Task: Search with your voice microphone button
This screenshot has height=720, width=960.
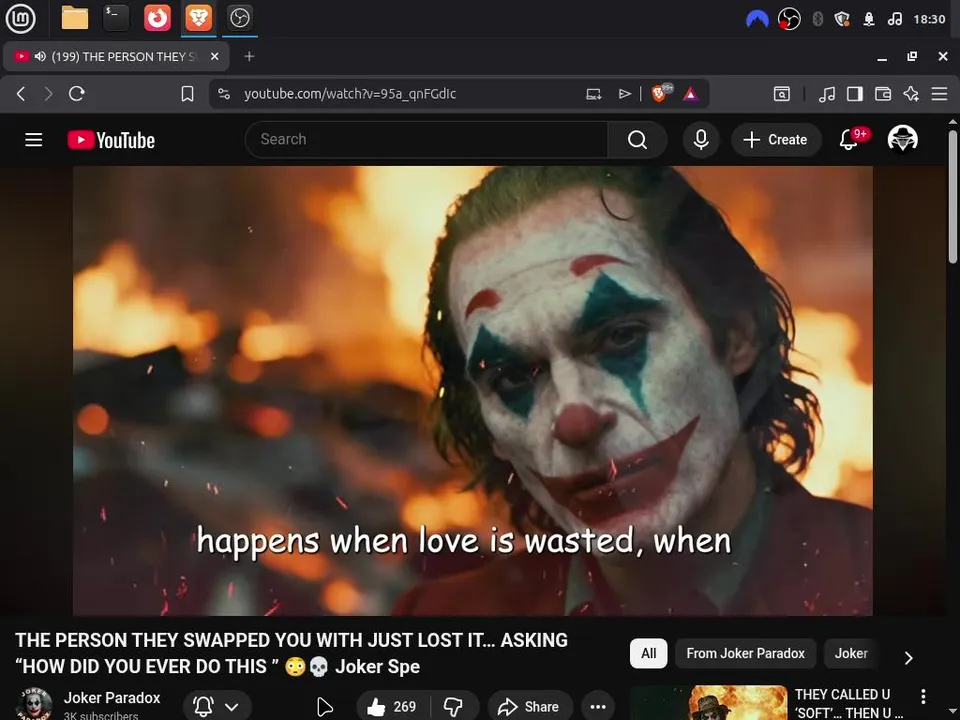Action: tap(701, 140)
